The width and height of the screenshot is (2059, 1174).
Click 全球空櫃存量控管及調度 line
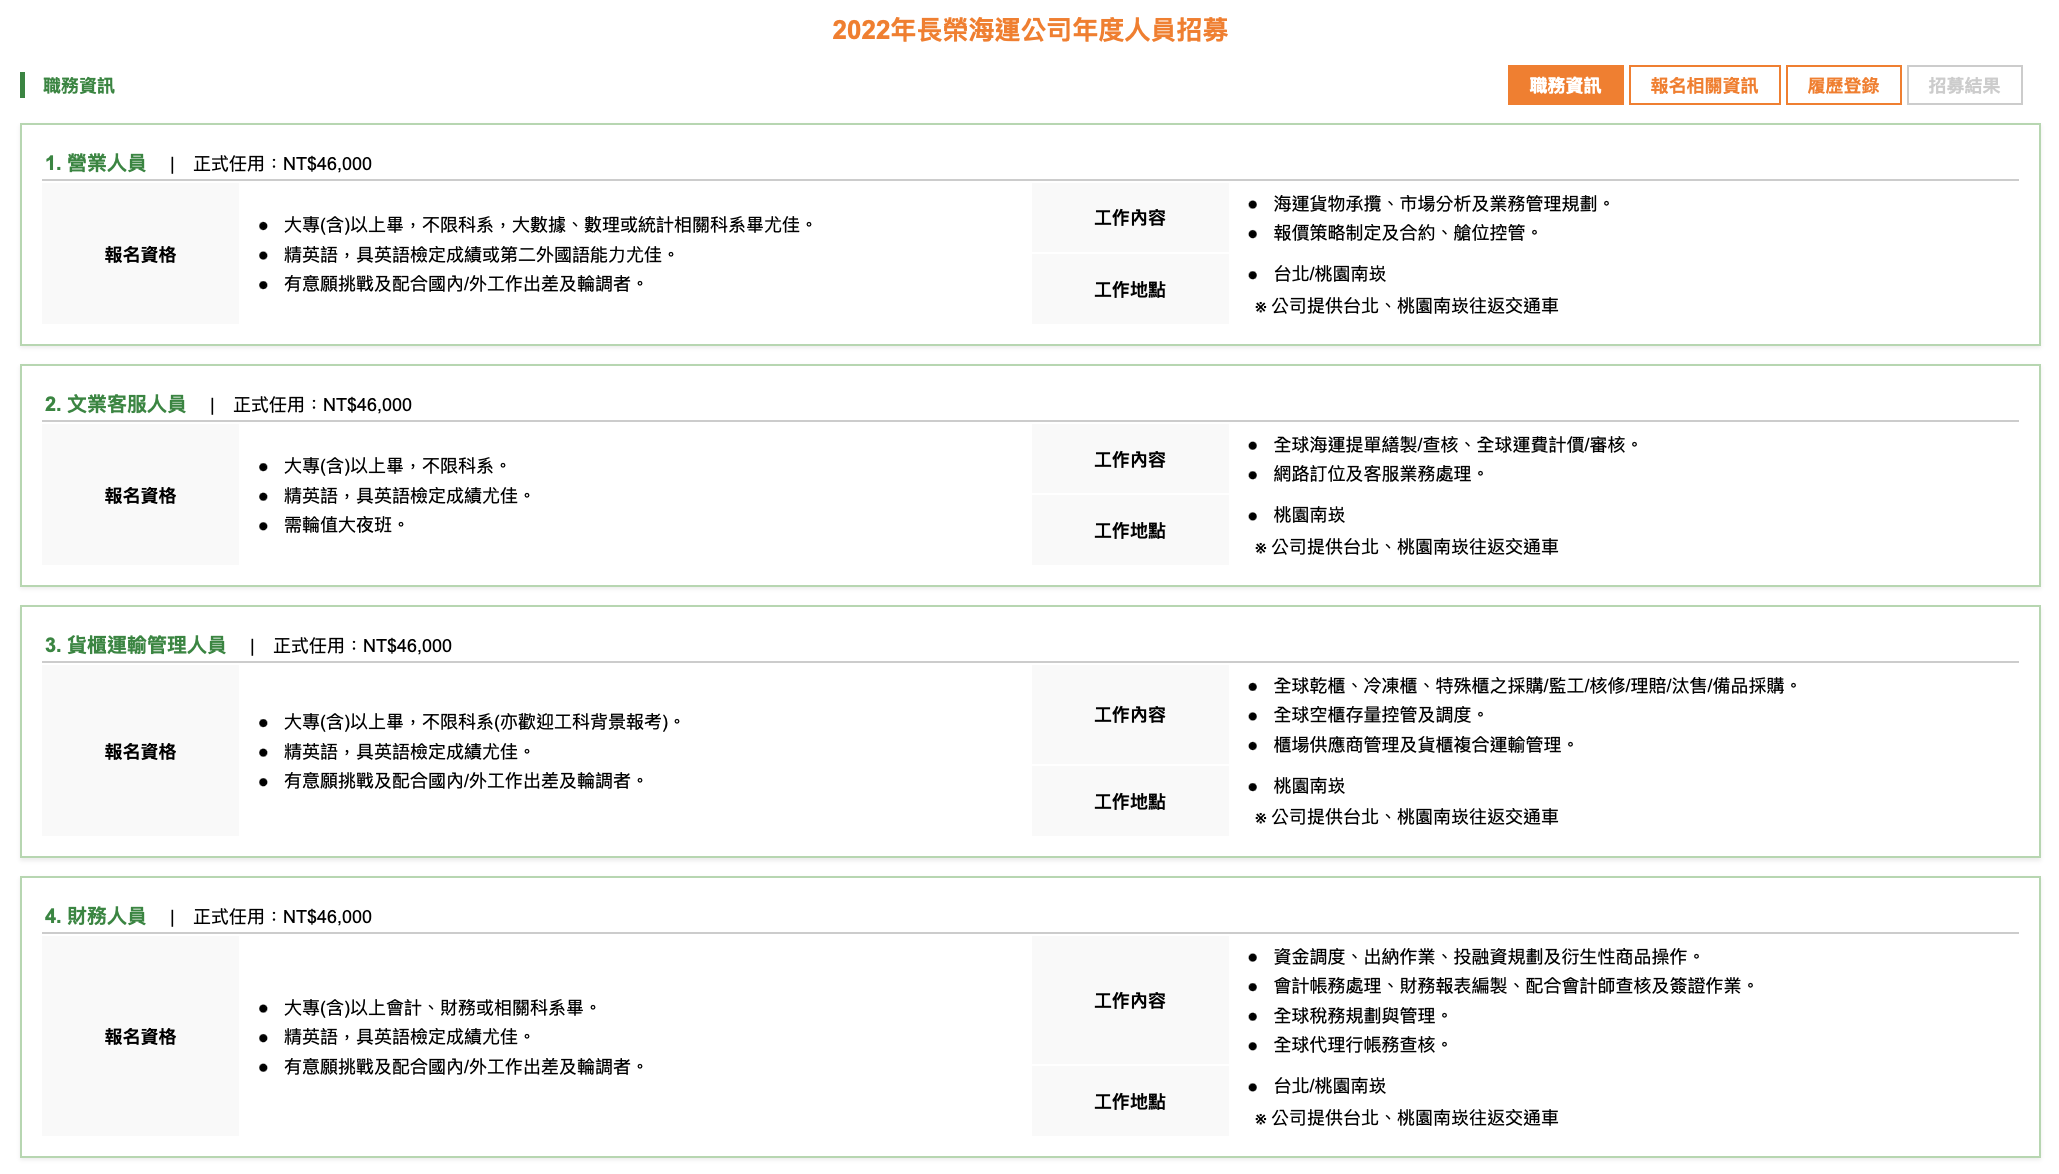pos(1378,715)
